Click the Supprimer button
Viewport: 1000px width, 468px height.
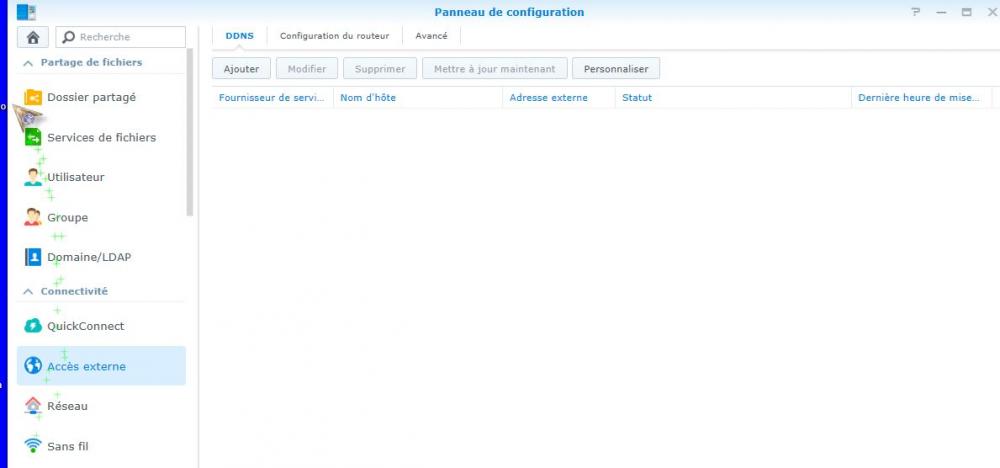379,69
